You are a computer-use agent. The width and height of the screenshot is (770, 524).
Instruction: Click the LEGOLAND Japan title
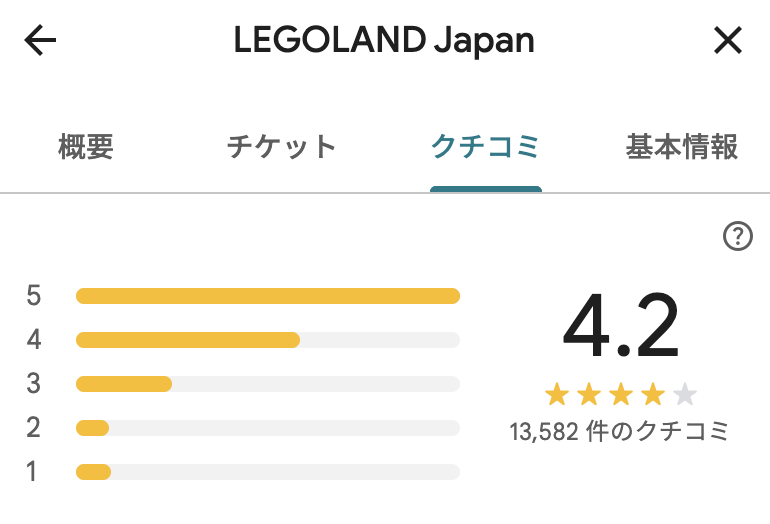point(384,41)
